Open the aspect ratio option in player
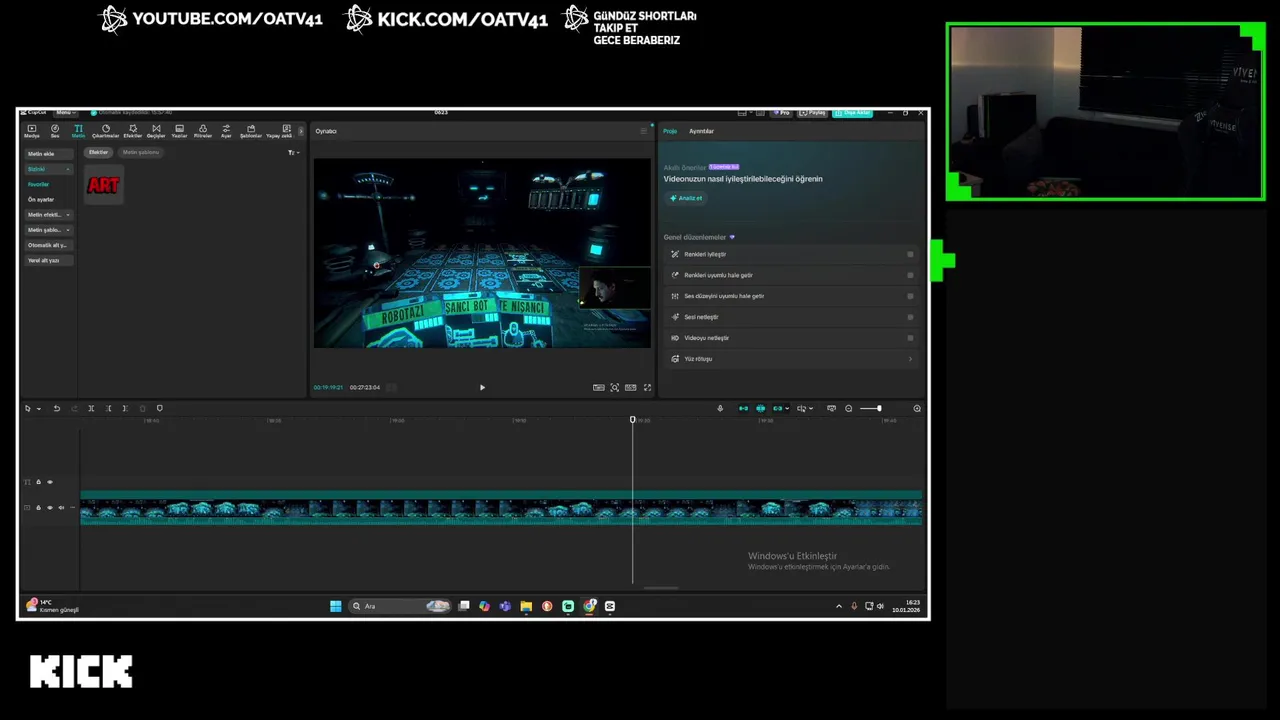Viewport: 1280px width, 720px height. click(631, 387)
